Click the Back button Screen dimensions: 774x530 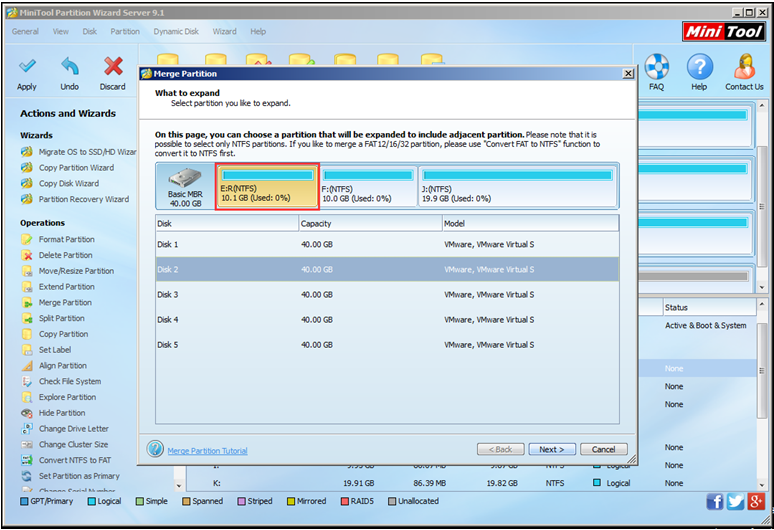(501, 450)
